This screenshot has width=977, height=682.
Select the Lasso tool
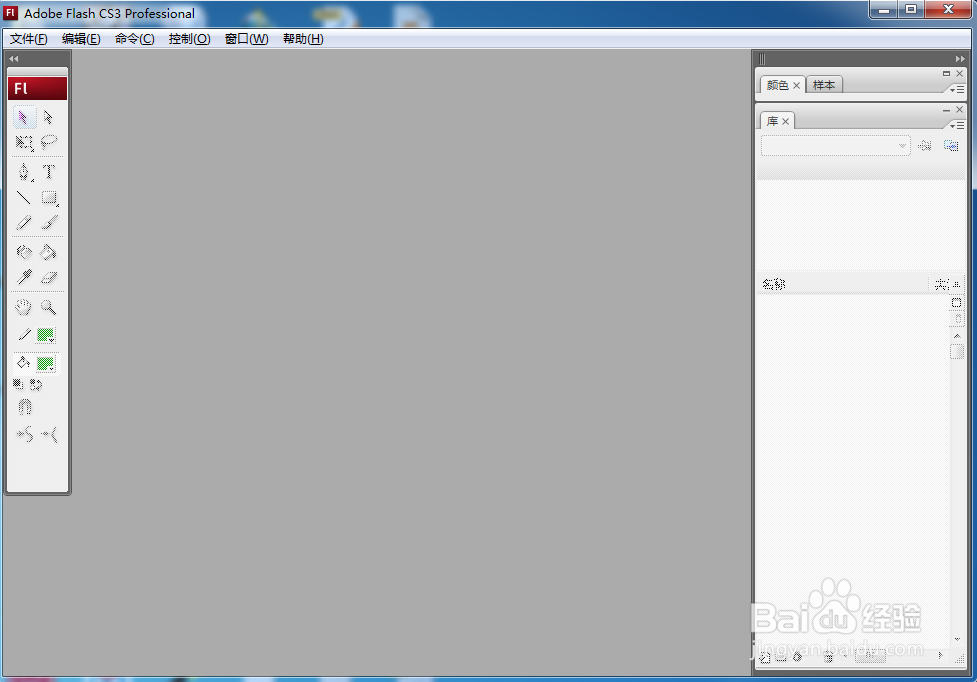click(x=49, y=143)
